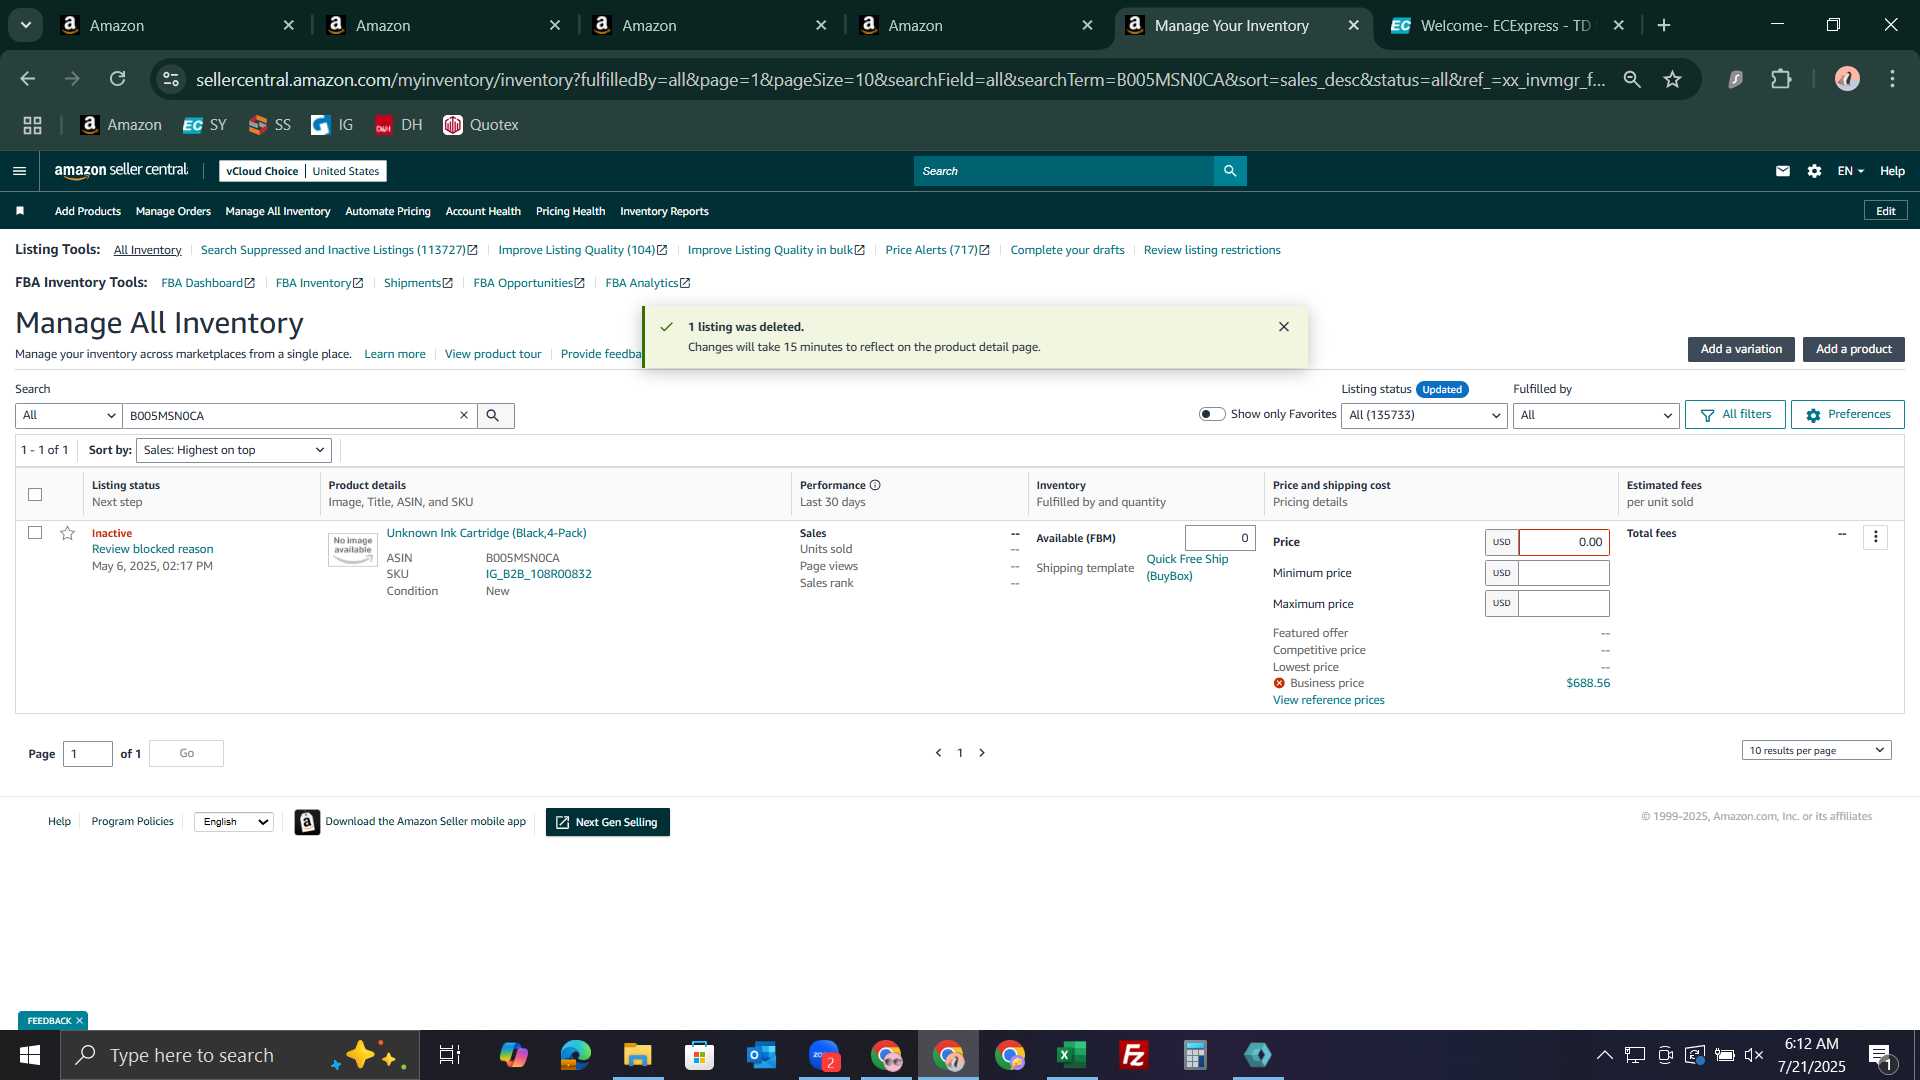Dismiss the listing deleted notification
Viewport: 1920px width, 1080px height.
pyautogui.click(x=1284, y=327)
